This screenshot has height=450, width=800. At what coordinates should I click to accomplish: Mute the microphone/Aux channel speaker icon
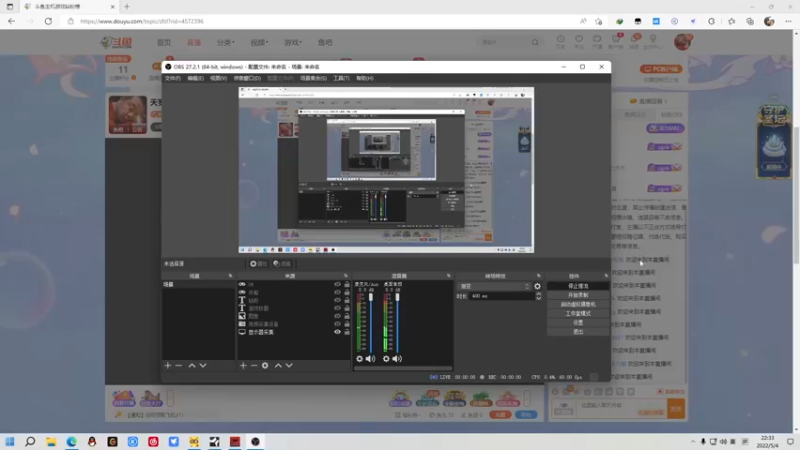(x=370, y=359)
